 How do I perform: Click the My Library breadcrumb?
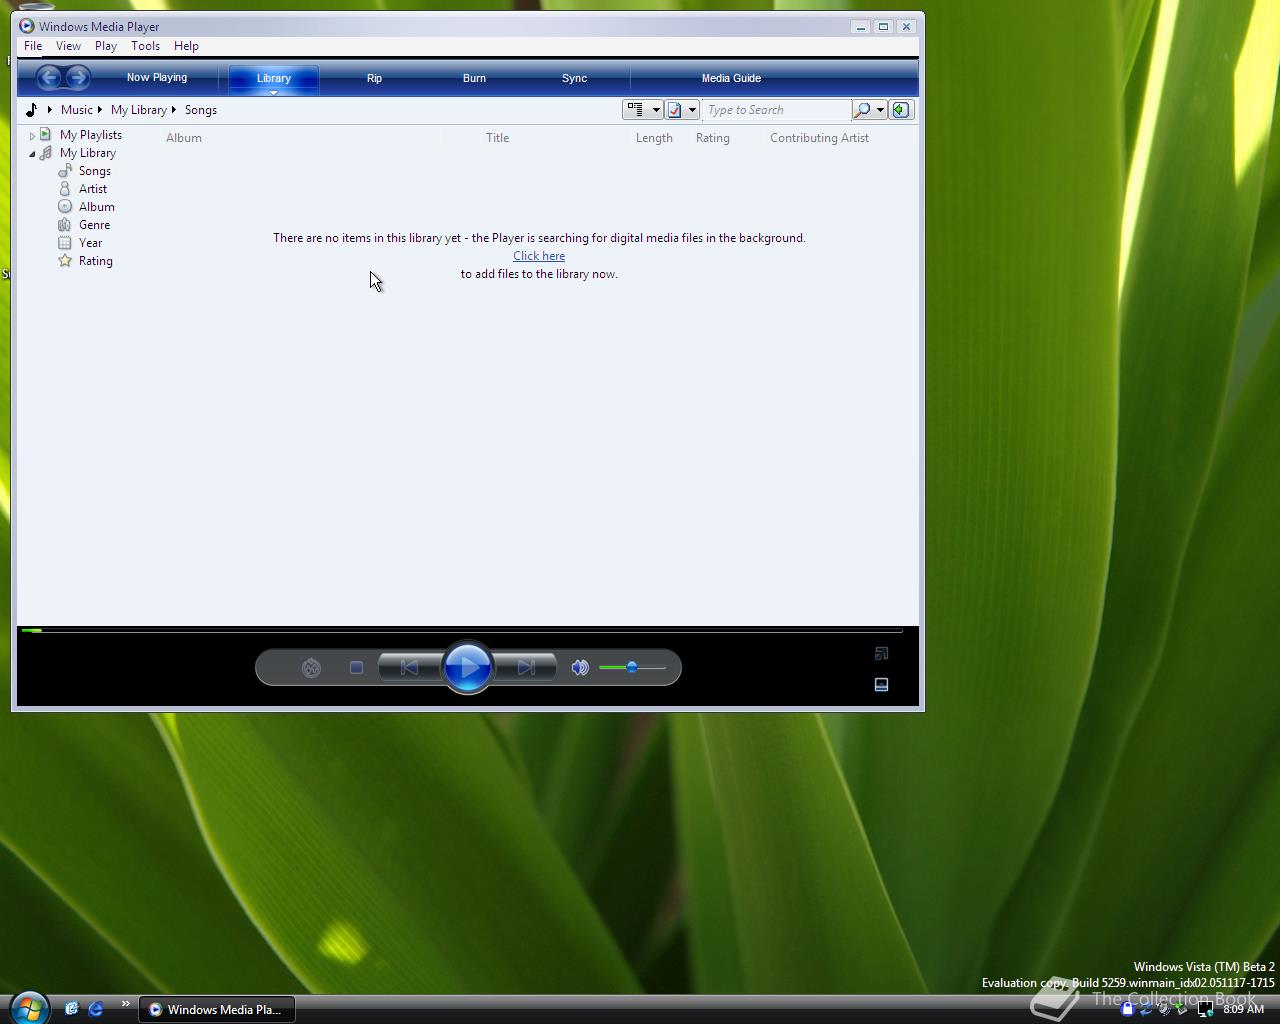[x=139, y=110]
